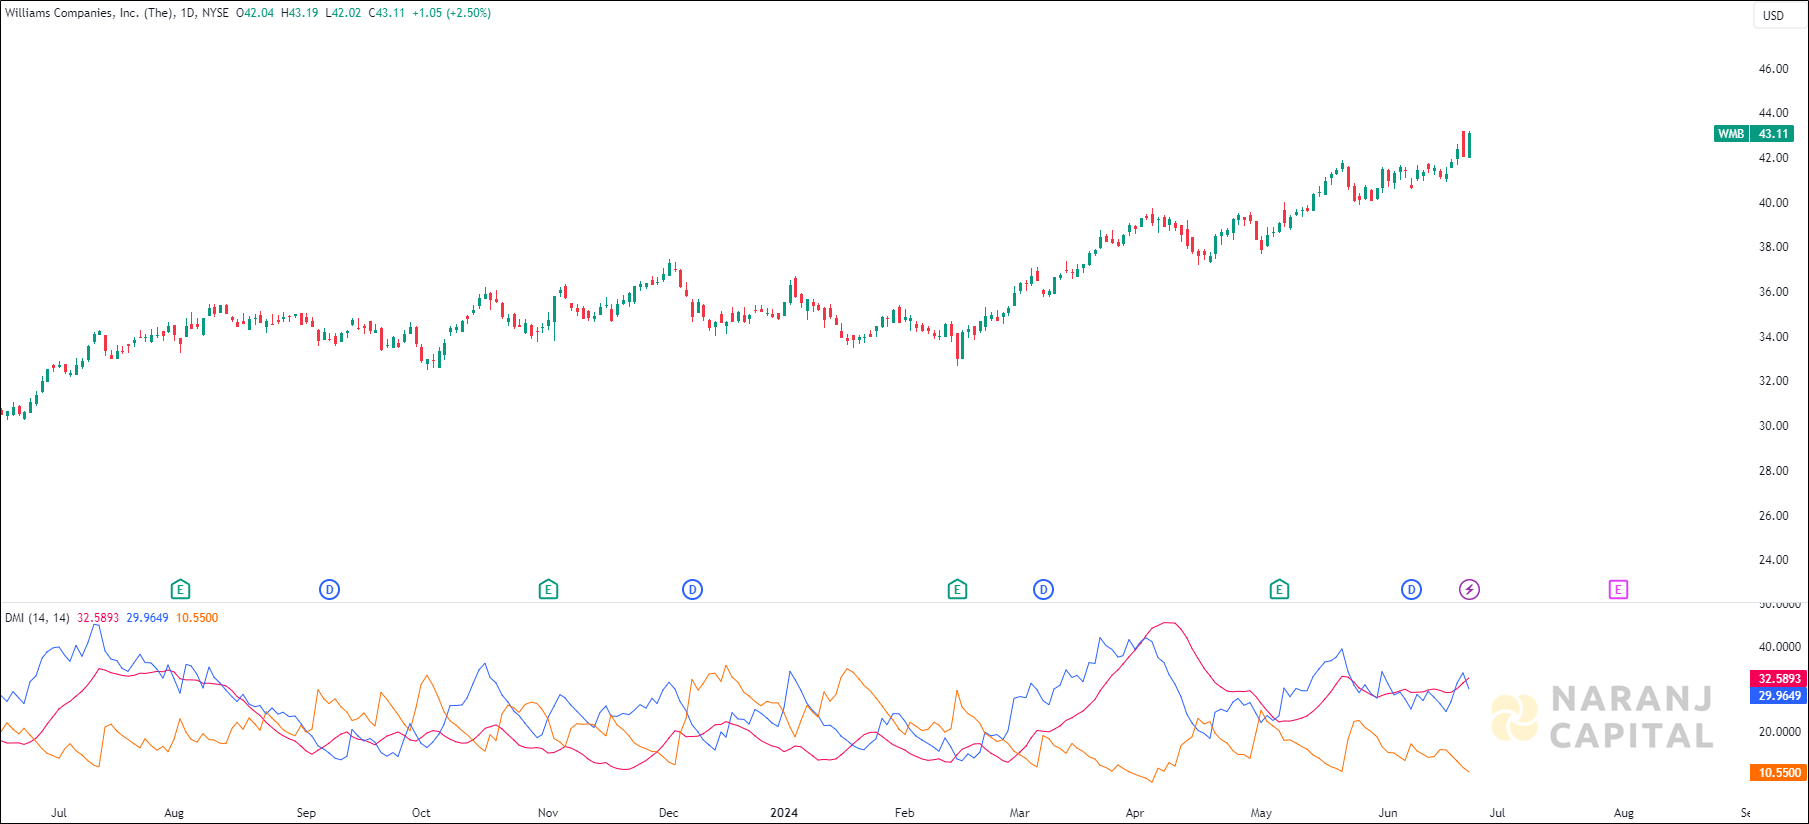Open the September dividend marker
This screenshot has height=824, width=1809.
329,590
